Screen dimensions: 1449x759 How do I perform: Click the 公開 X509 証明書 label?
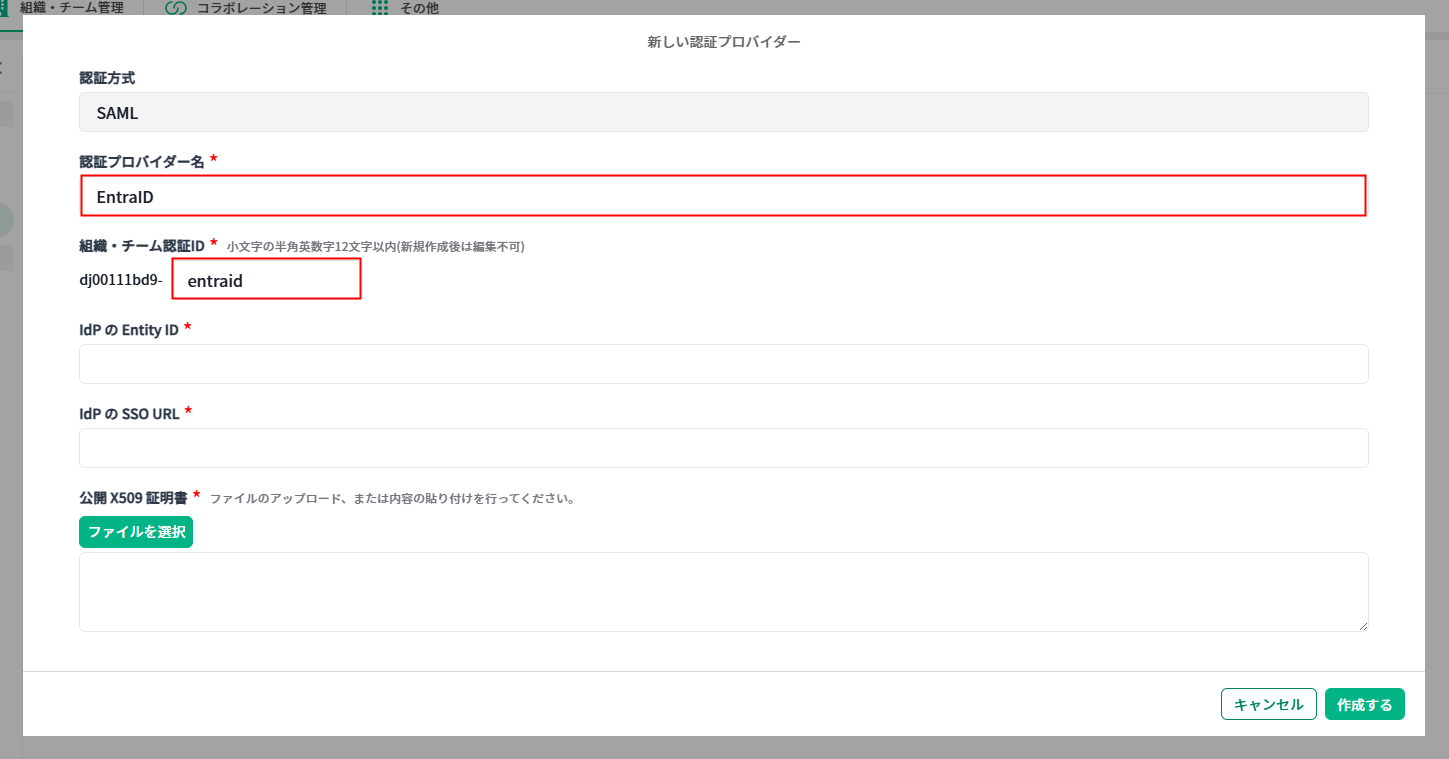pyautogui.click(x=134, y=497)
